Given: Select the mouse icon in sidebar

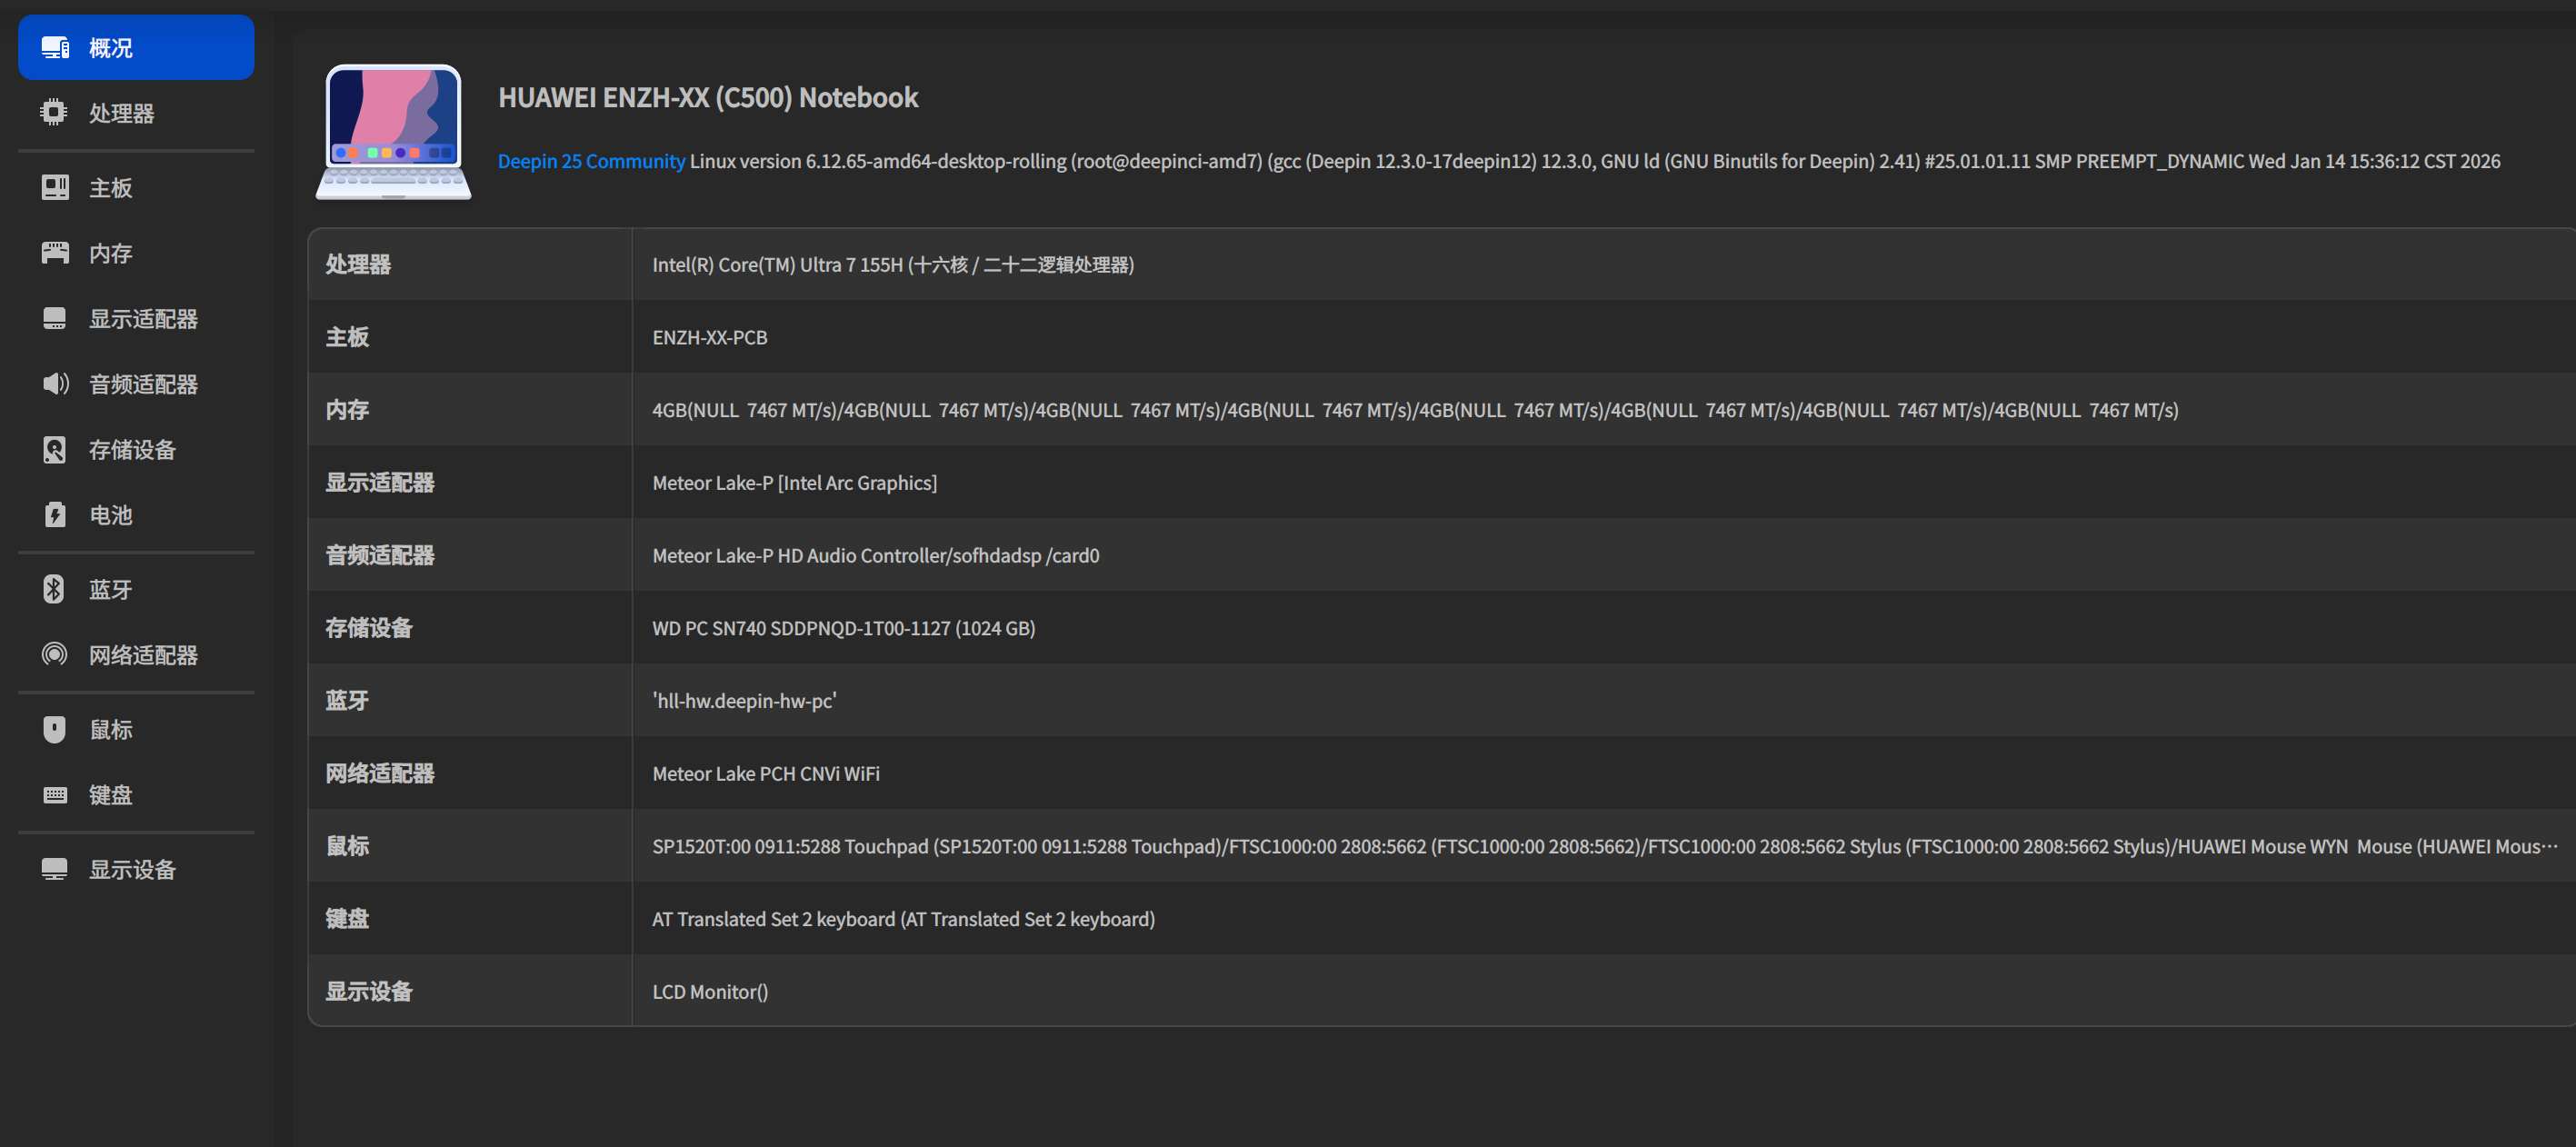Looking at the screenshot, I should pyautogui.click(x=54, y=730).
